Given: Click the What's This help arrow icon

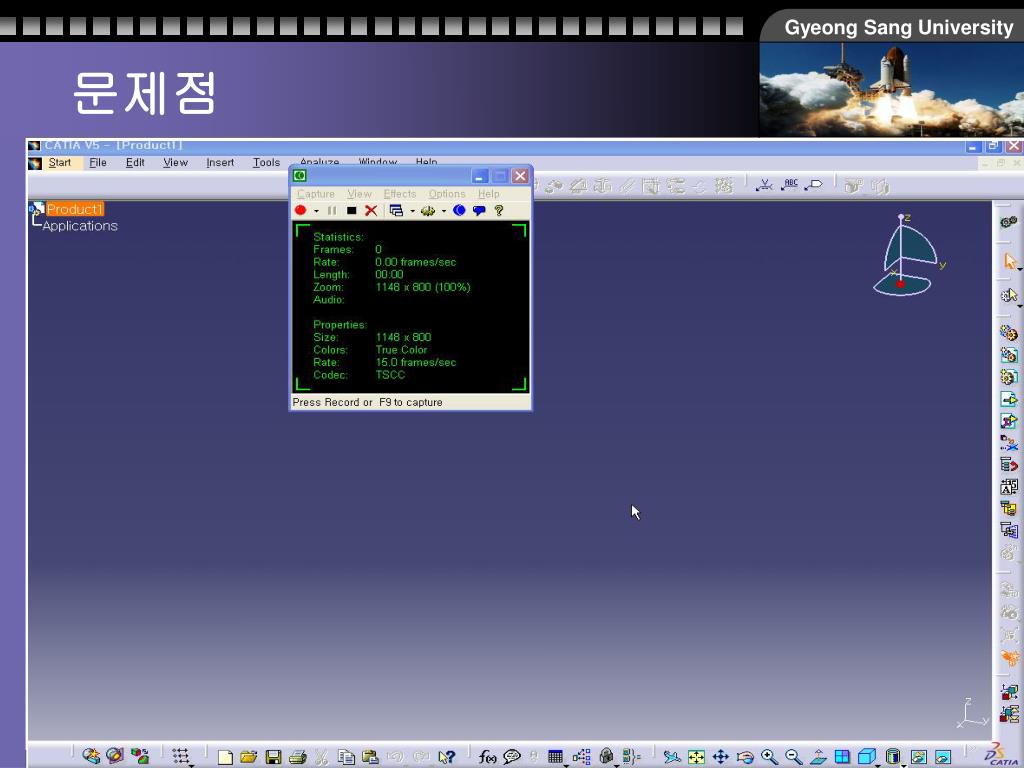Looking at the screenshot, I should (x=446, y=756).
